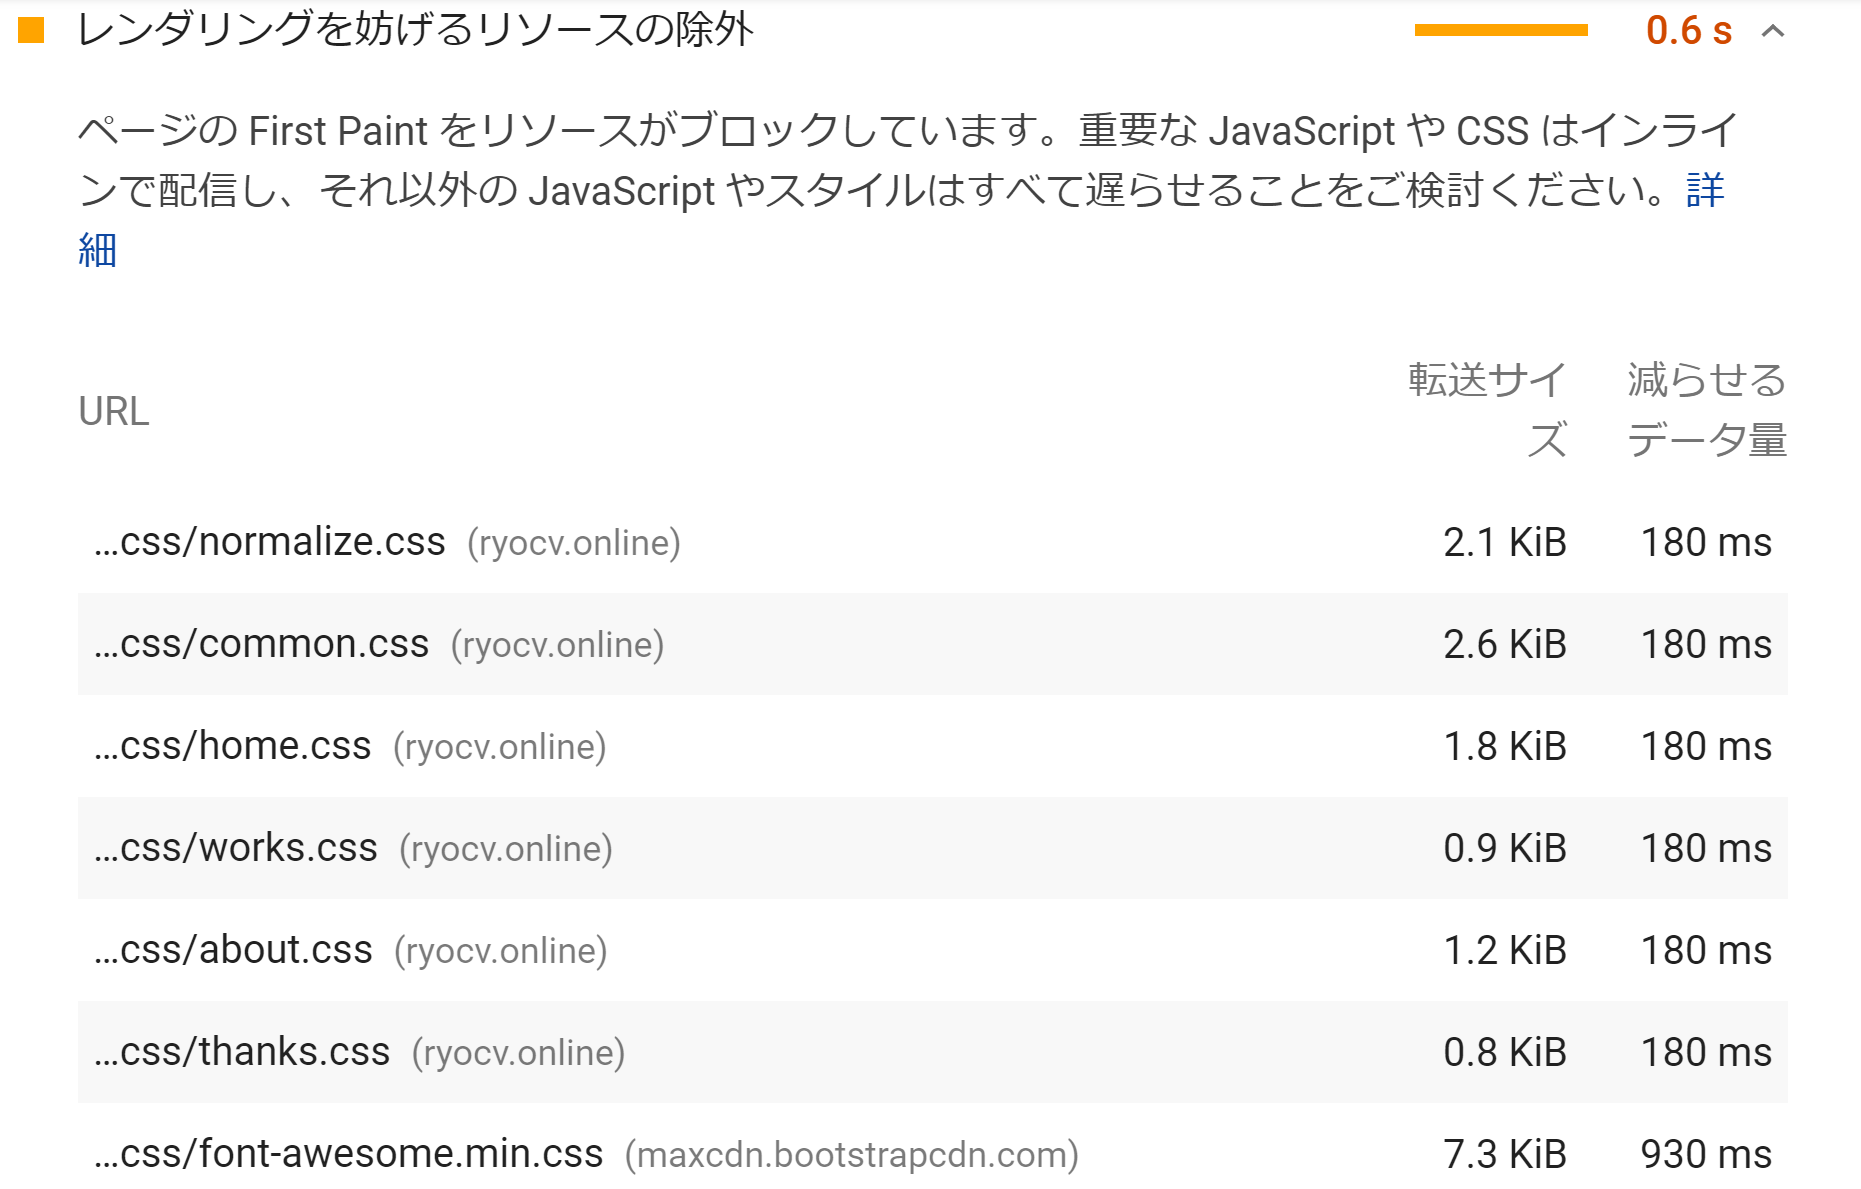The height and width of the screenshot is (1189, 1861).
Task: Click the 180 ms value in works.css row
Action: (x=1707, y=848)
